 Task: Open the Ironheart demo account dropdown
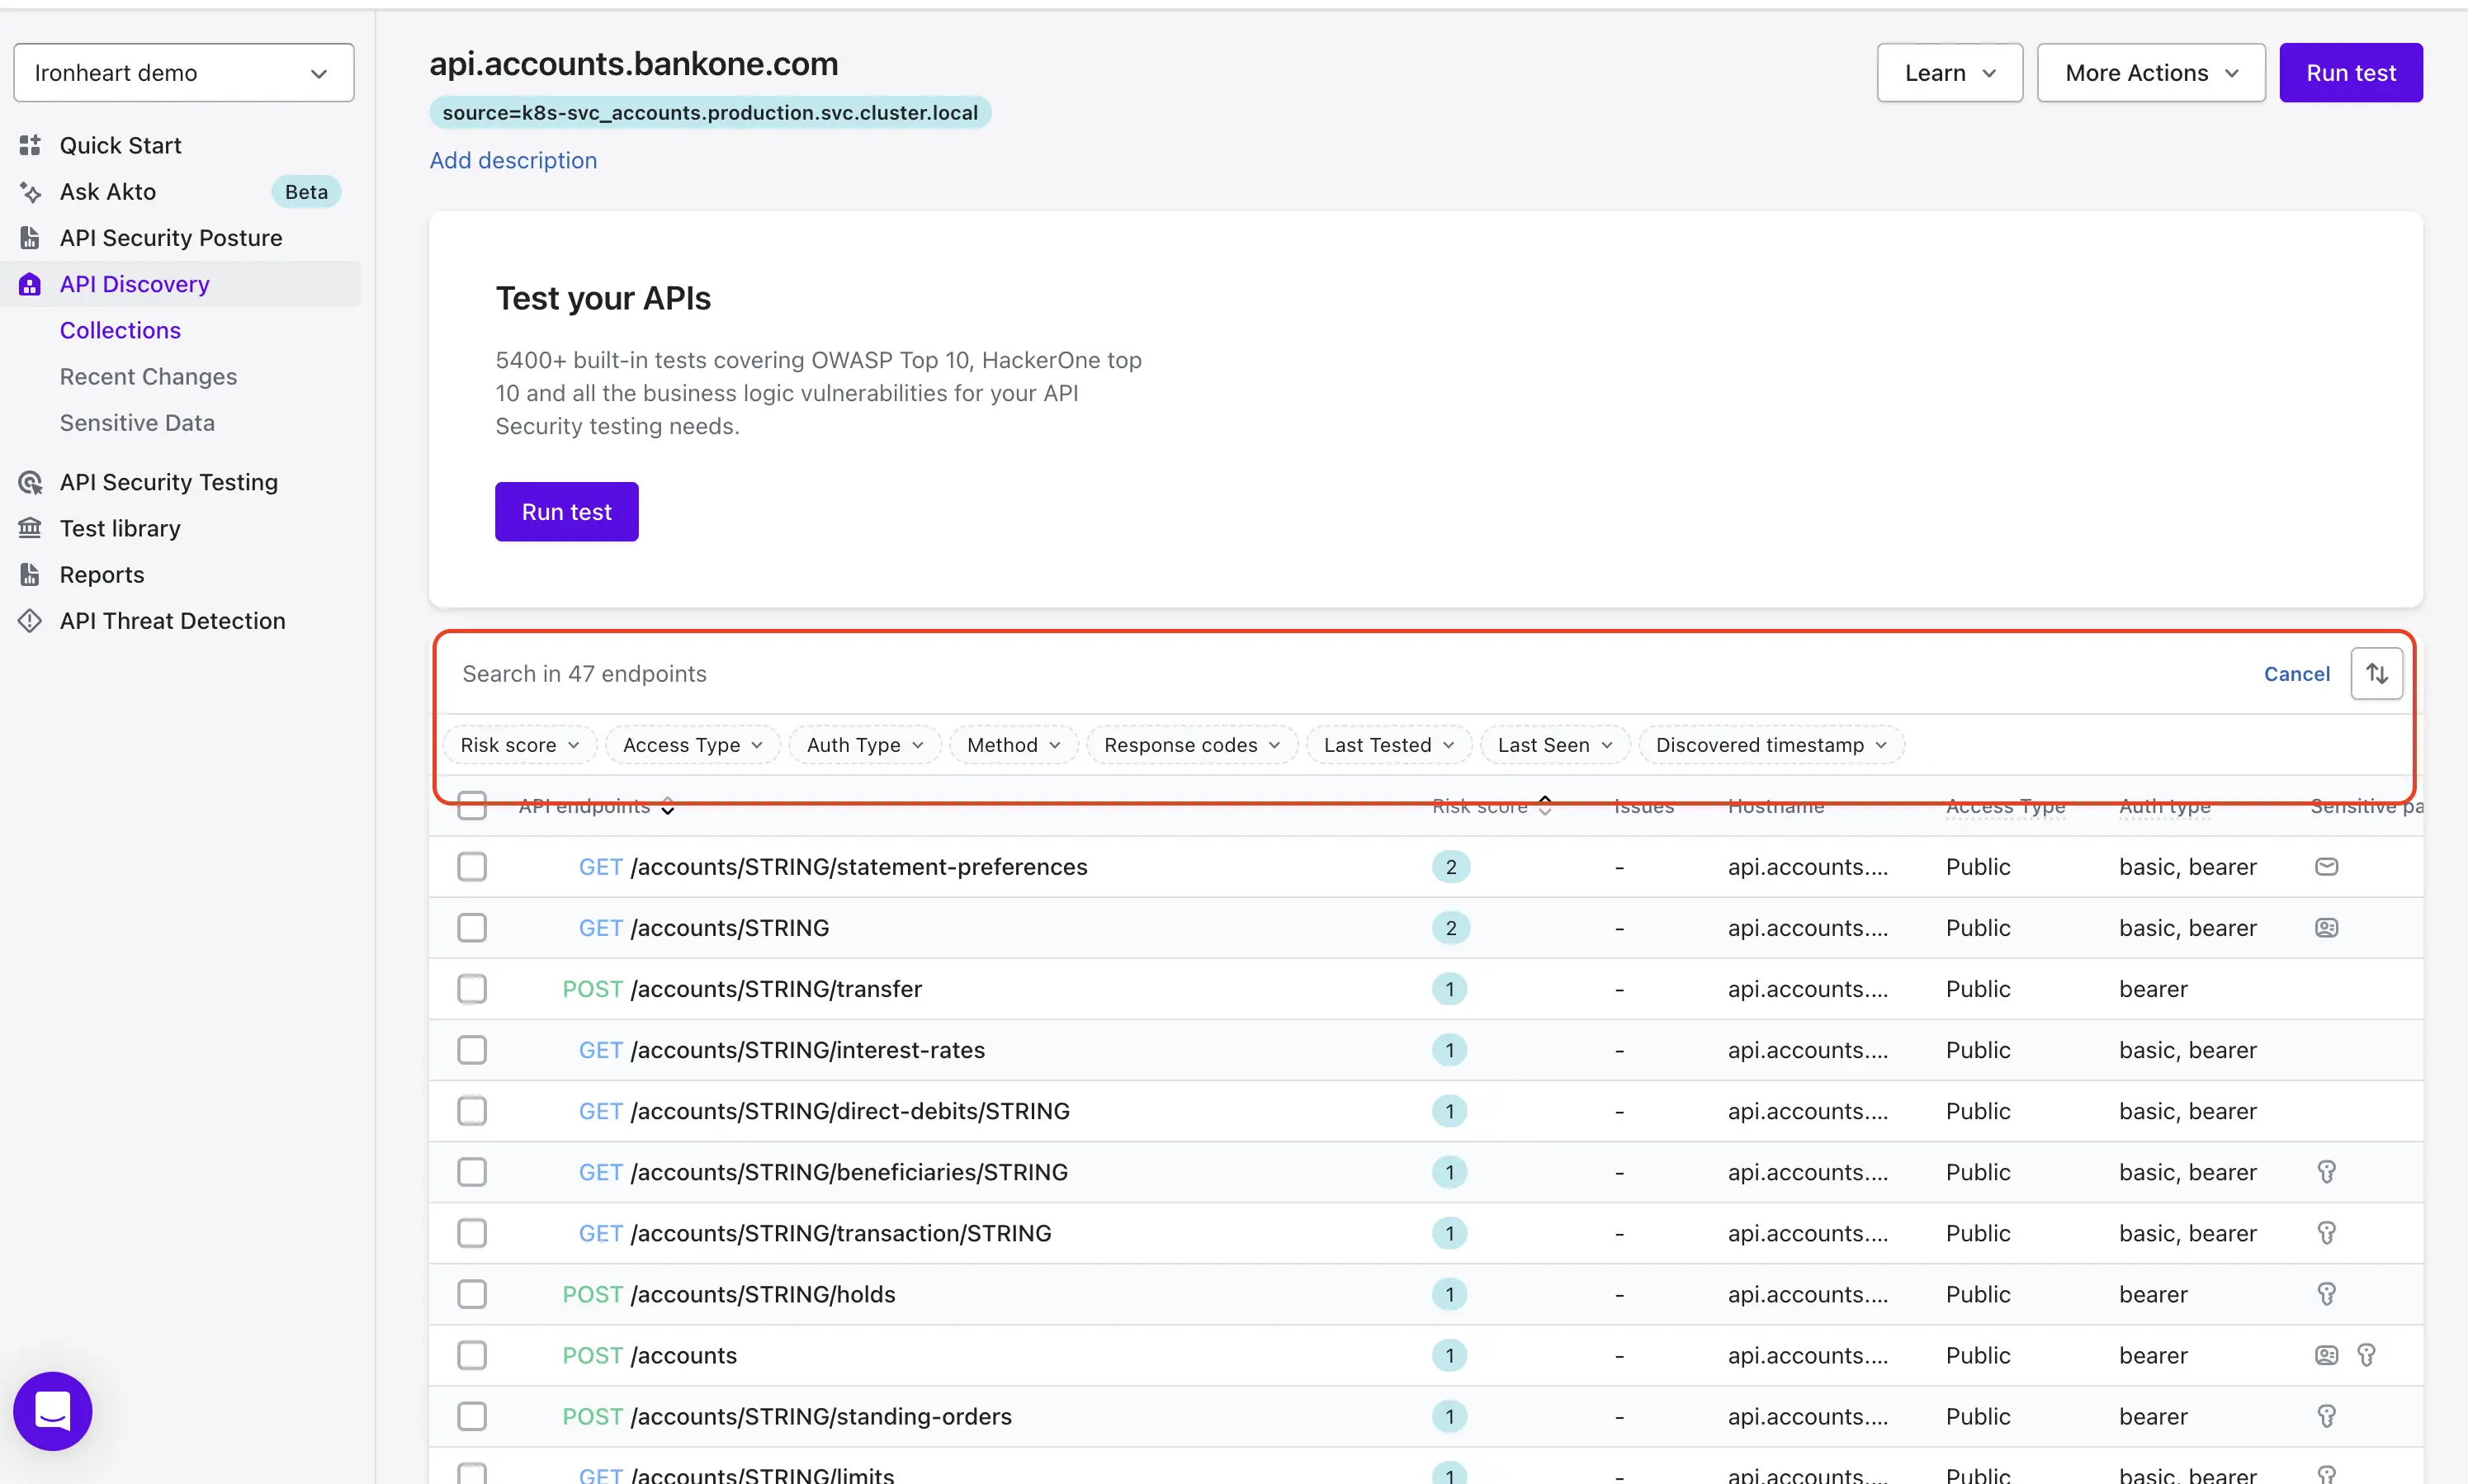tap(184, 73)
